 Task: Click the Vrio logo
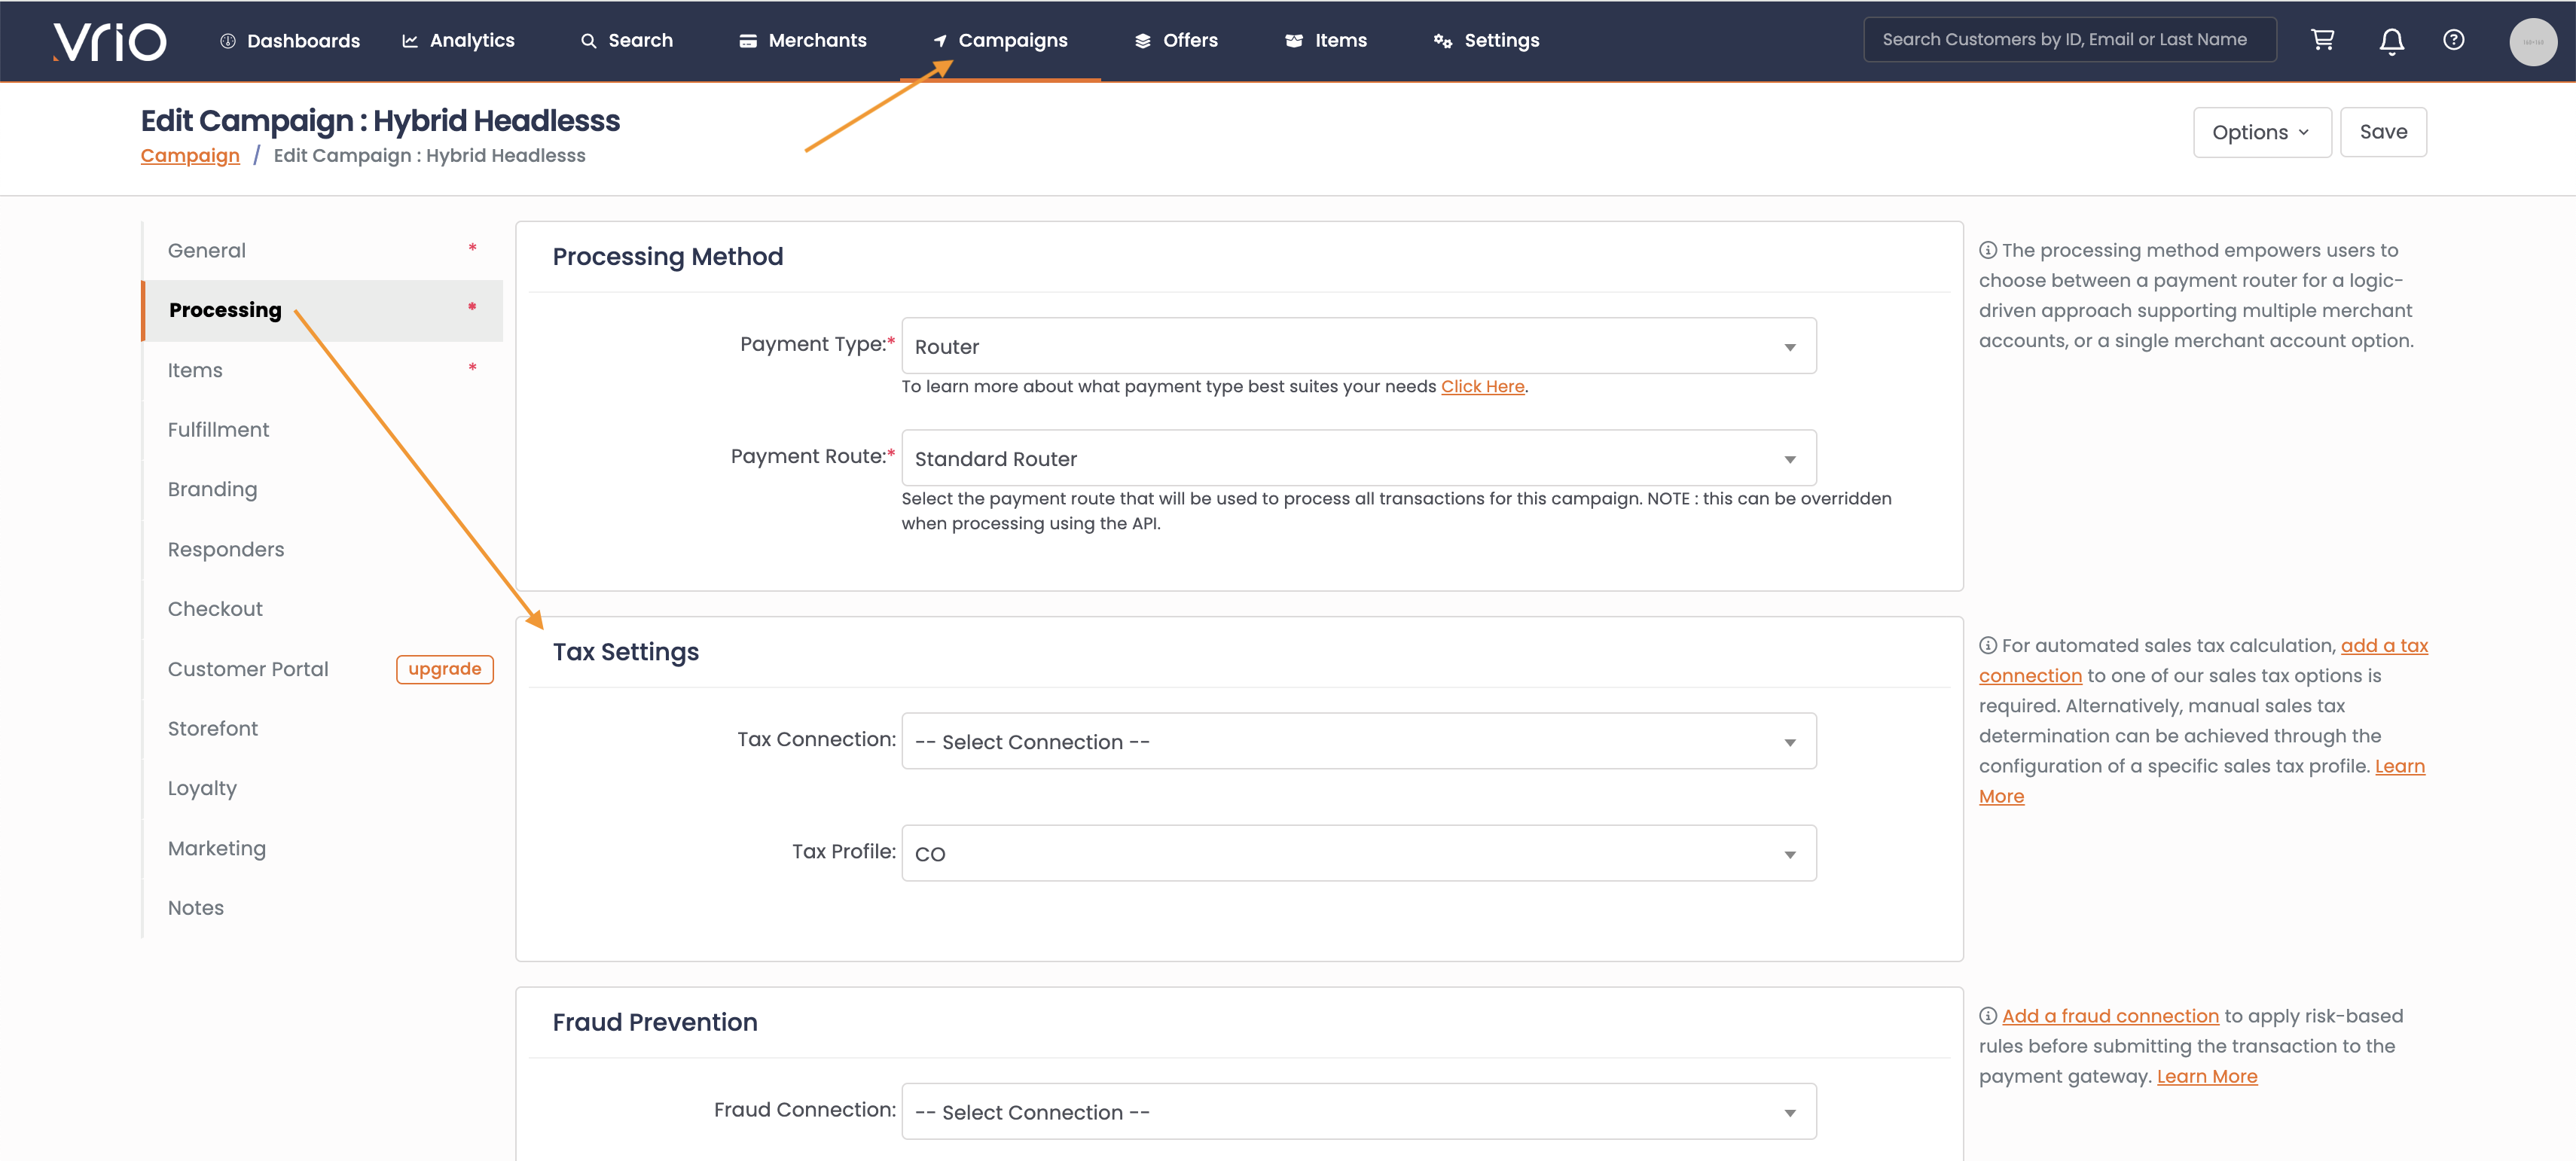110,41
